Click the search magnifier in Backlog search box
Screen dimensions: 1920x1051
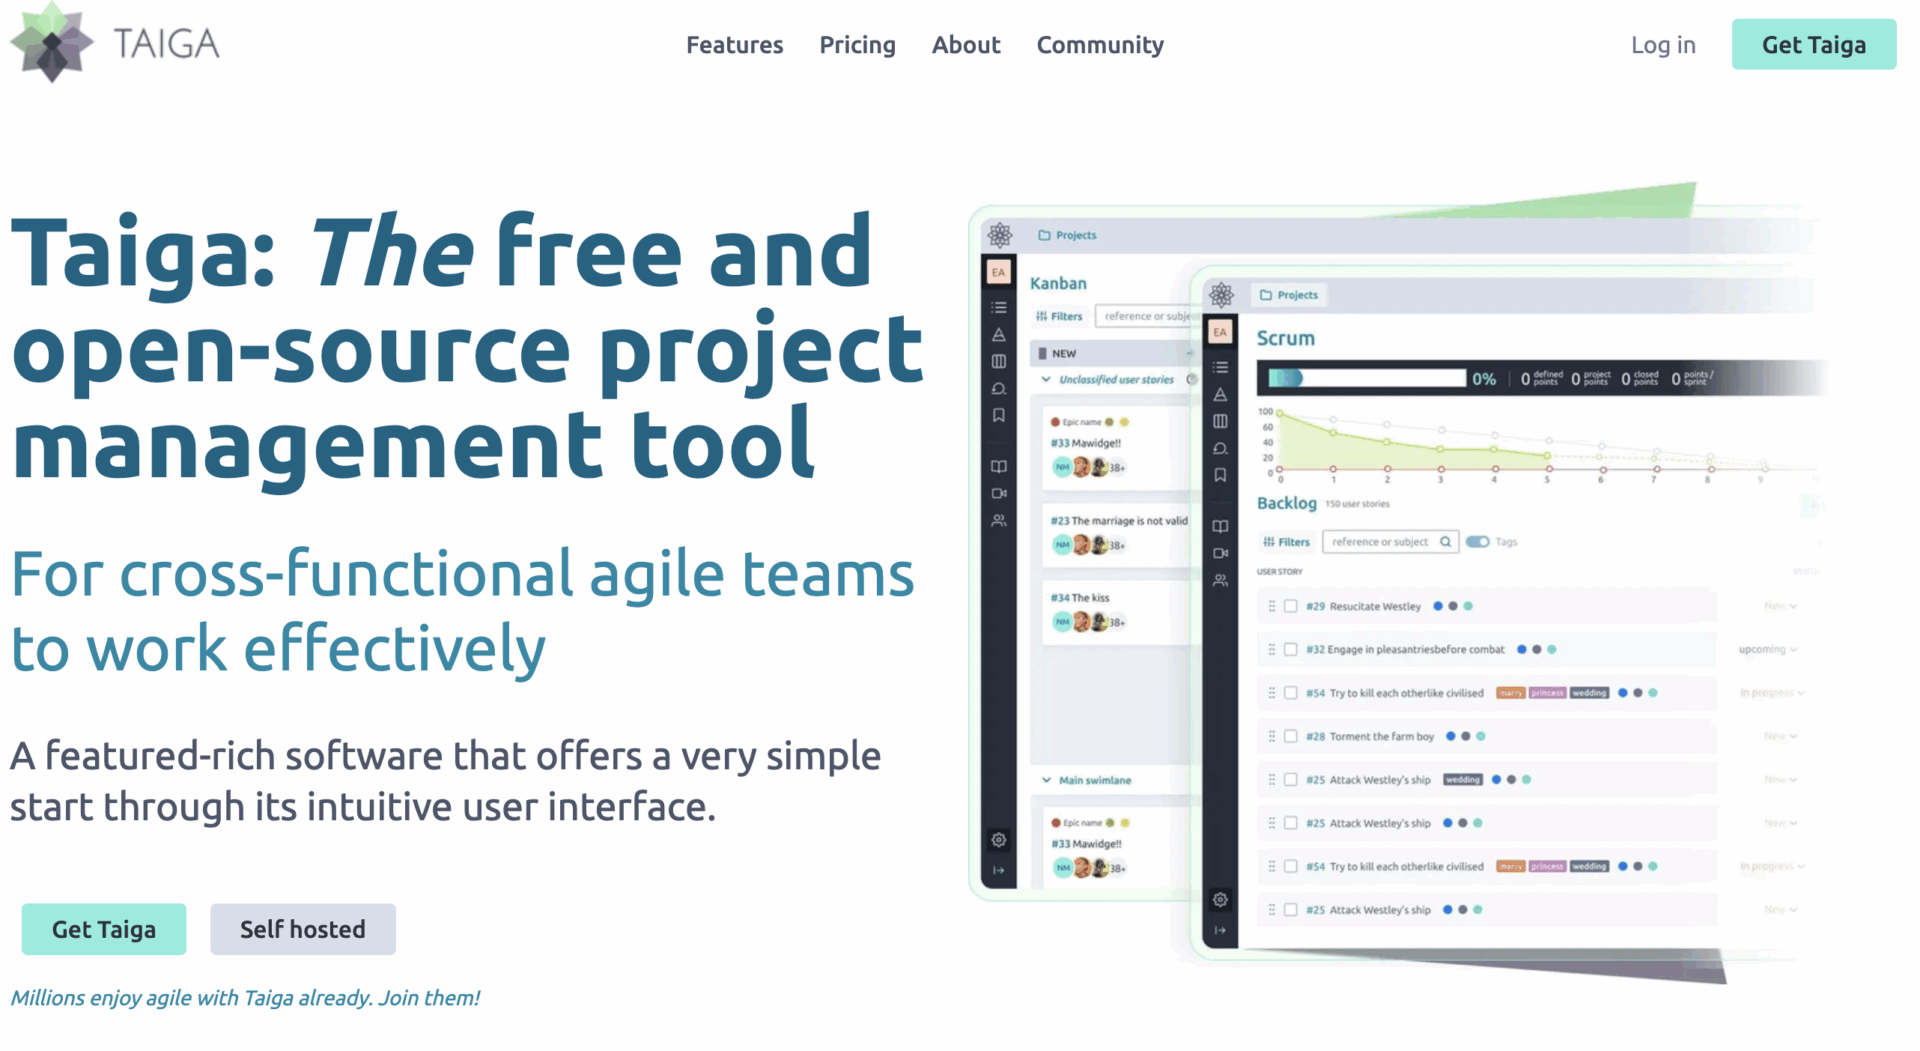(x=1445, y=542)
